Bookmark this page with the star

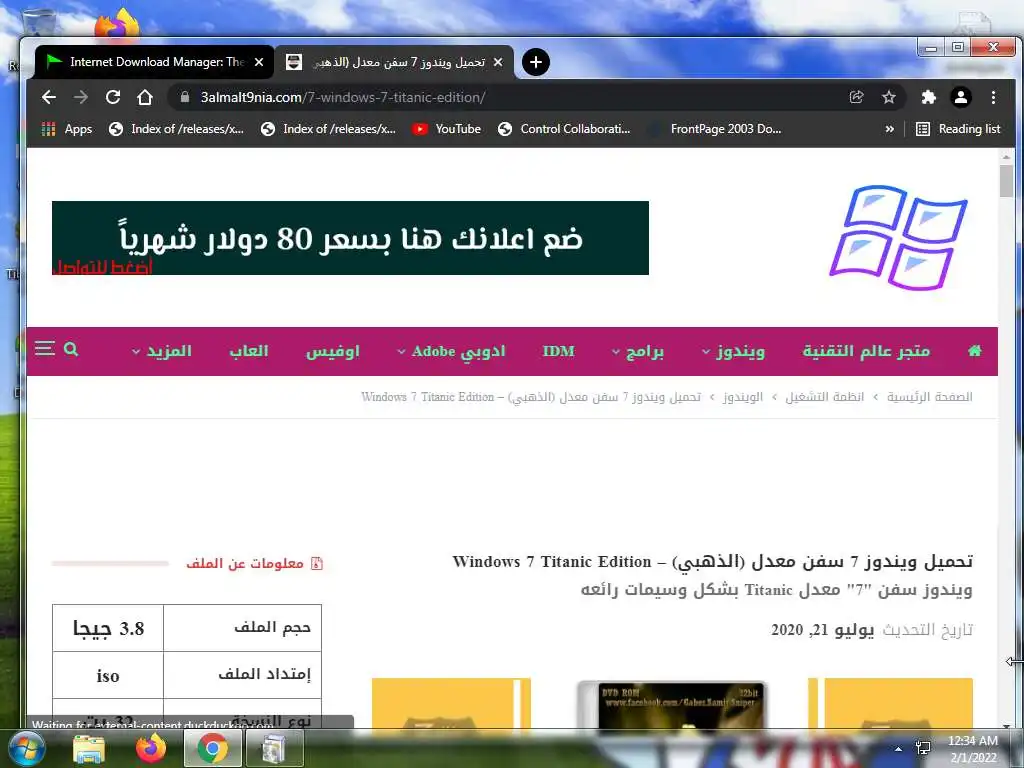click(x=889, y=97)
